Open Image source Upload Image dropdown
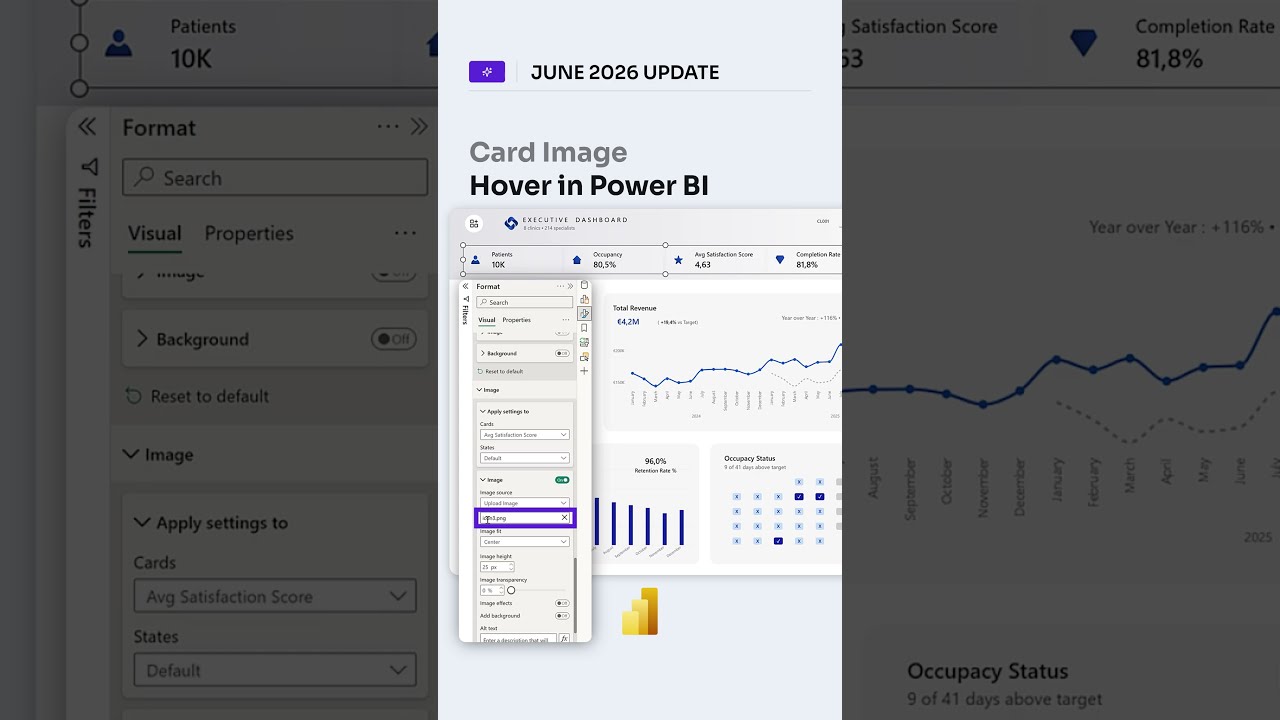This screenshot has width=1280, height=720. tap(525, 503)
